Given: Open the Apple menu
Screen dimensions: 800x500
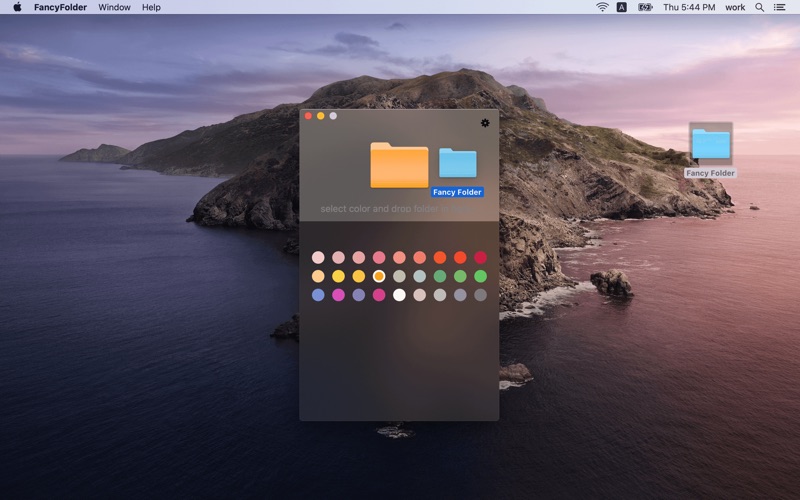Looking at the screenshot, I should [17, 7].
